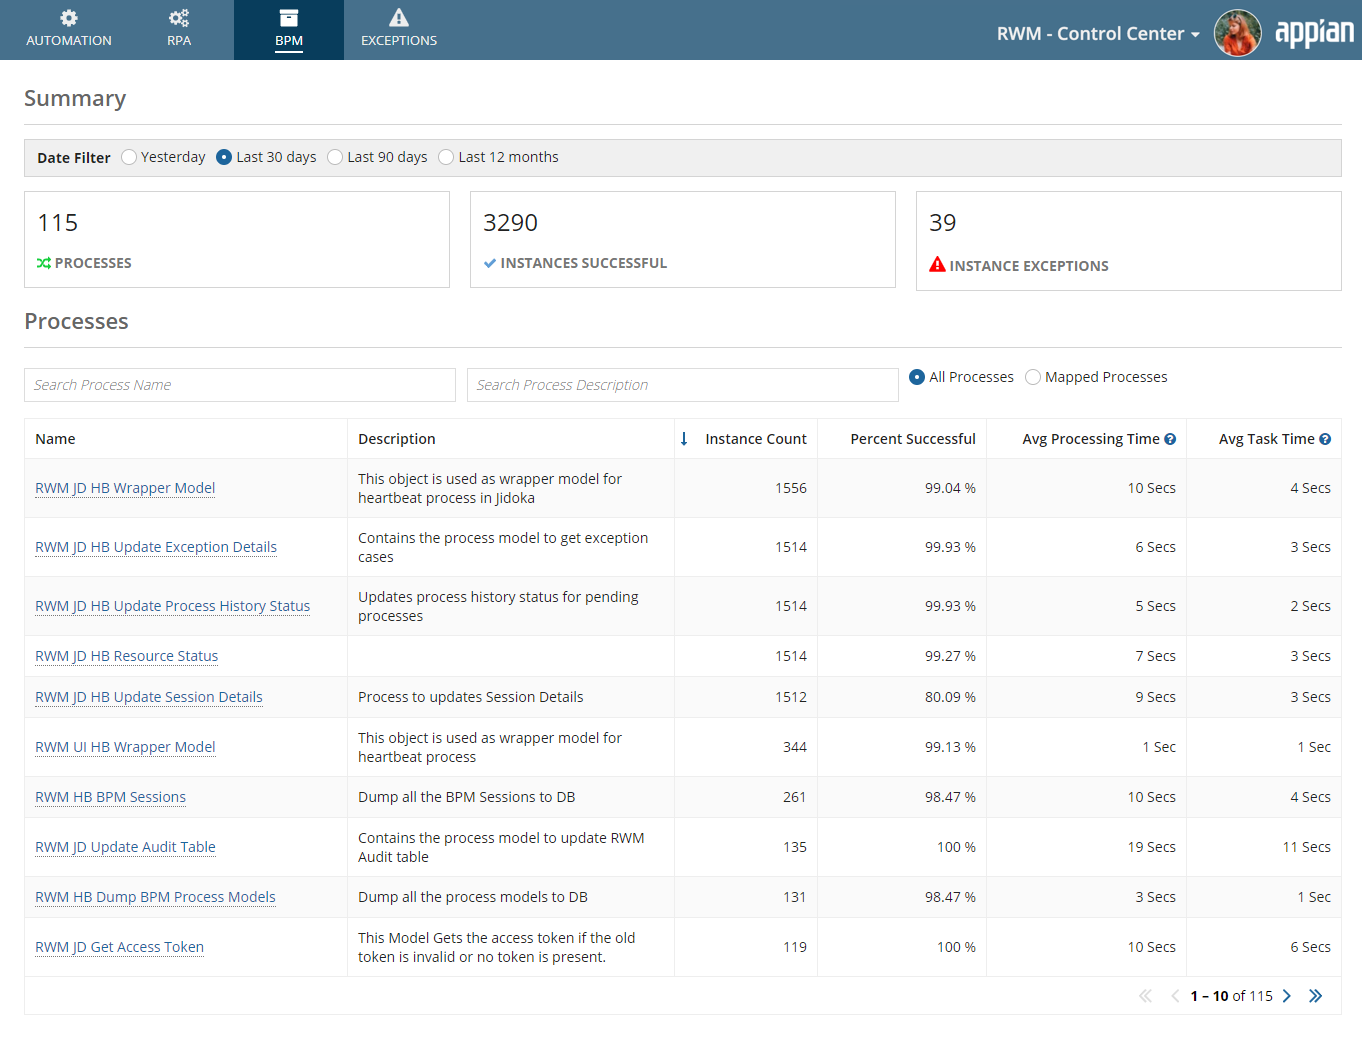The image size is (1362, 1043).
Task: Sort by Avg Processing Time column
Action: point(1091,439)
